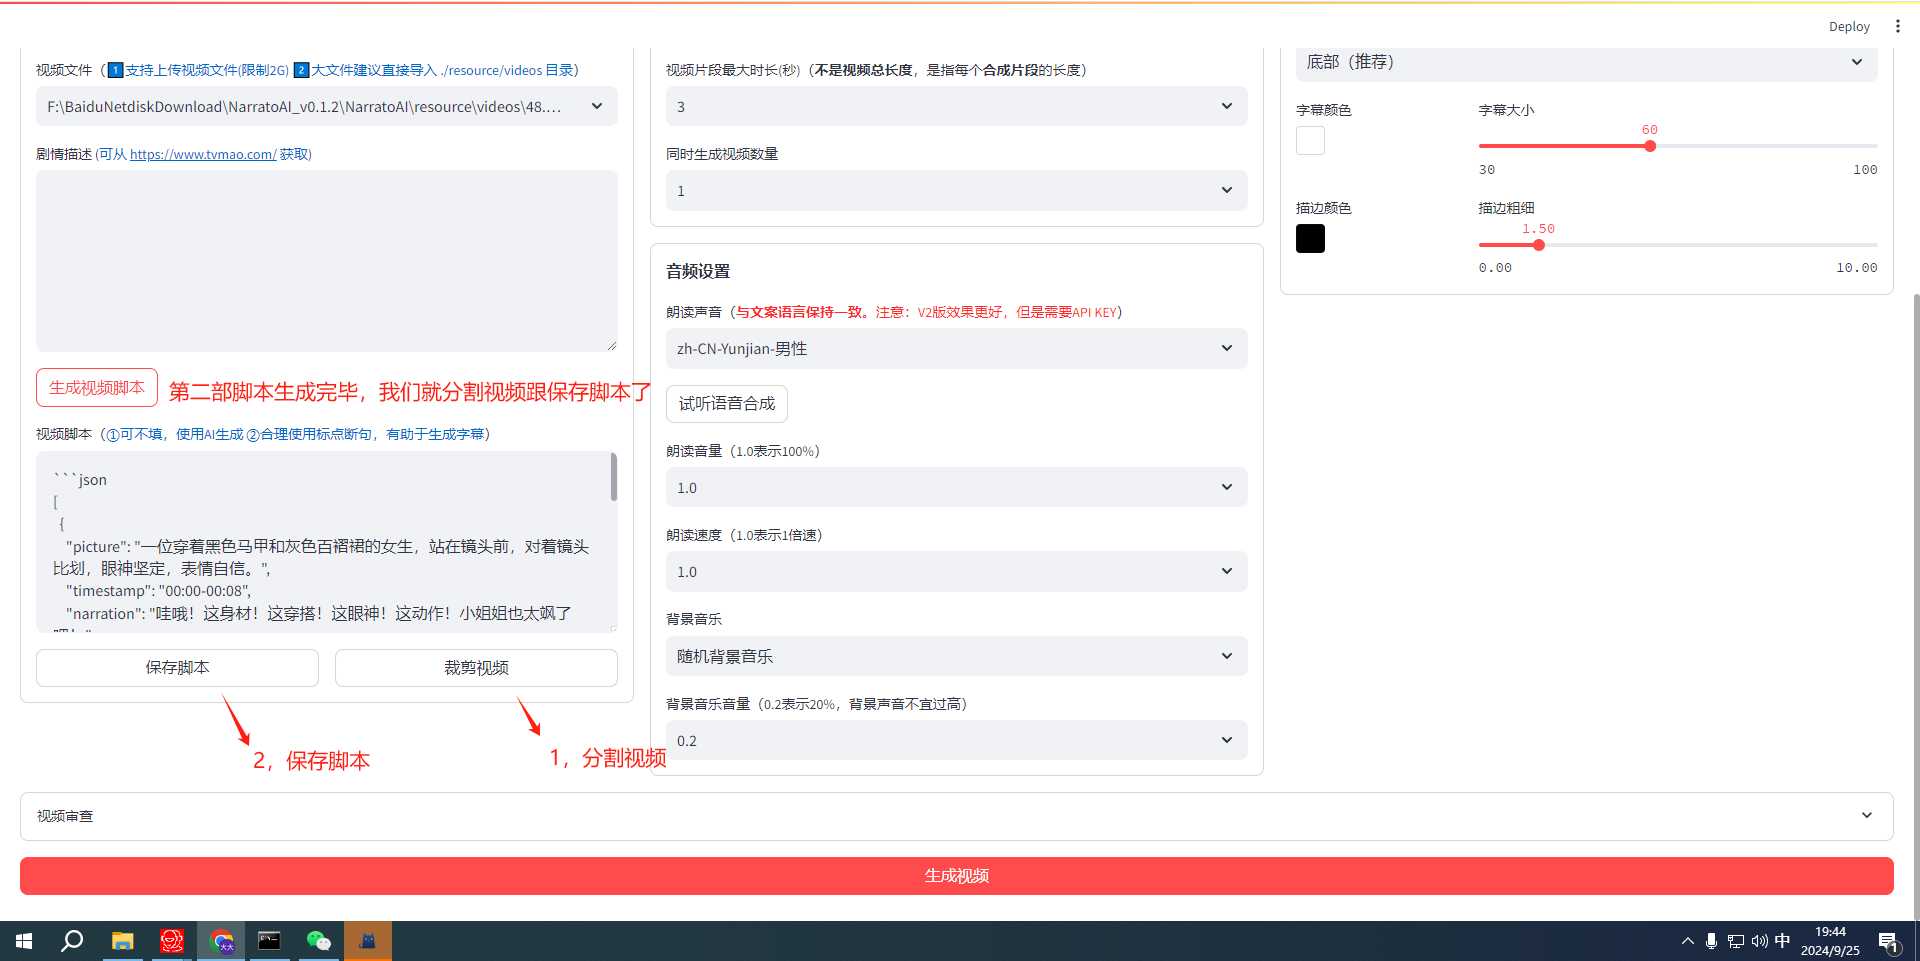Click the microphone tray icon

coord(1711,941)
